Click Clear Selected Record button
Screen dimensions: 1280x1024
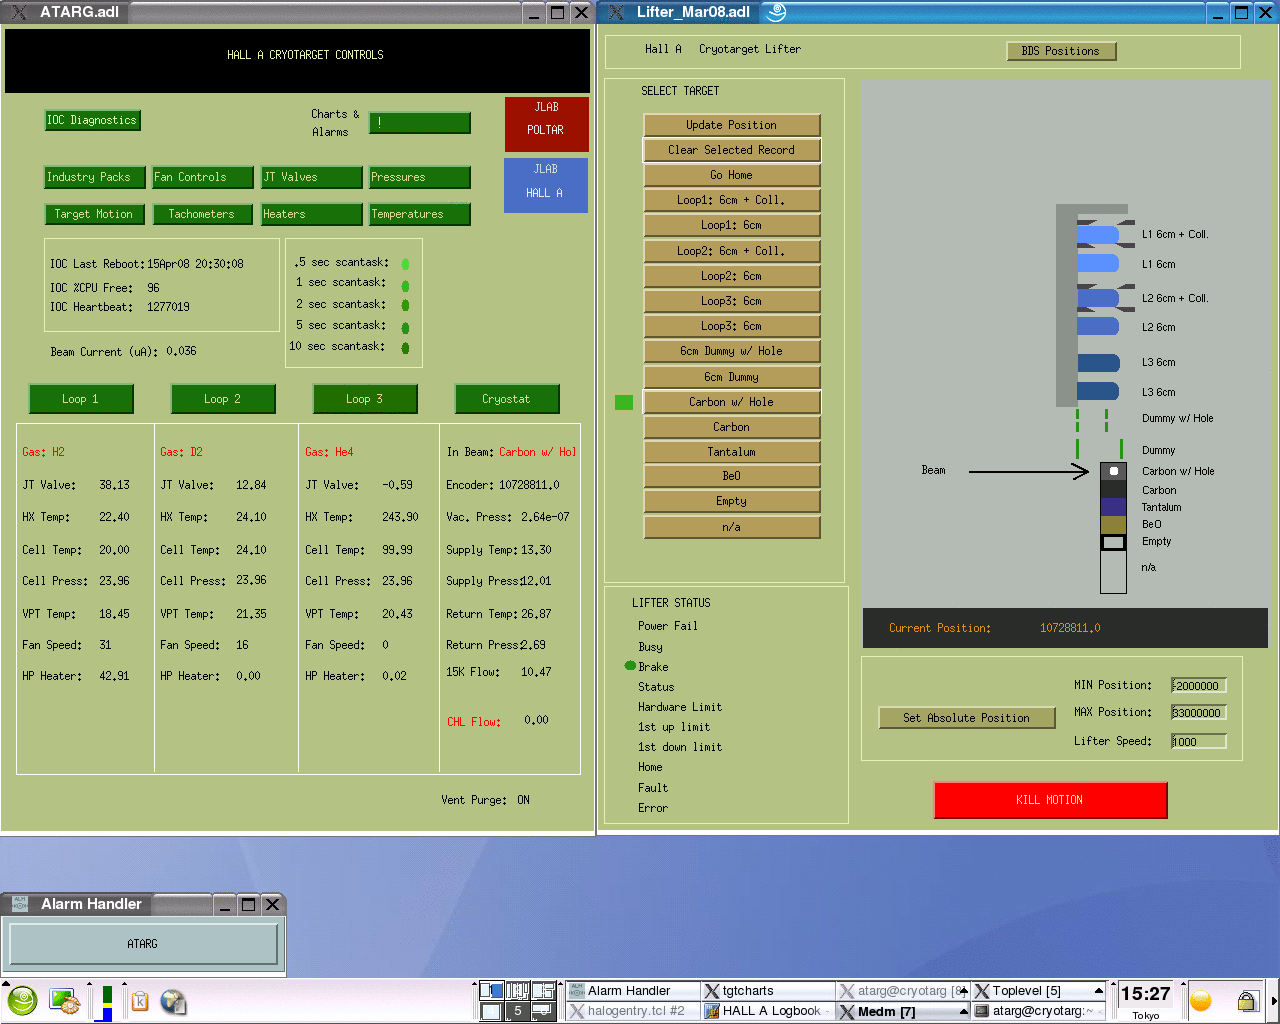click(x=732, y=150)
